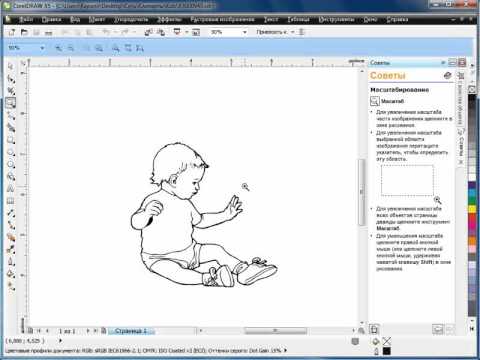Screen dimensions: 480x360
Task: Select the Rectangle tool
Action: coord(11,140)
